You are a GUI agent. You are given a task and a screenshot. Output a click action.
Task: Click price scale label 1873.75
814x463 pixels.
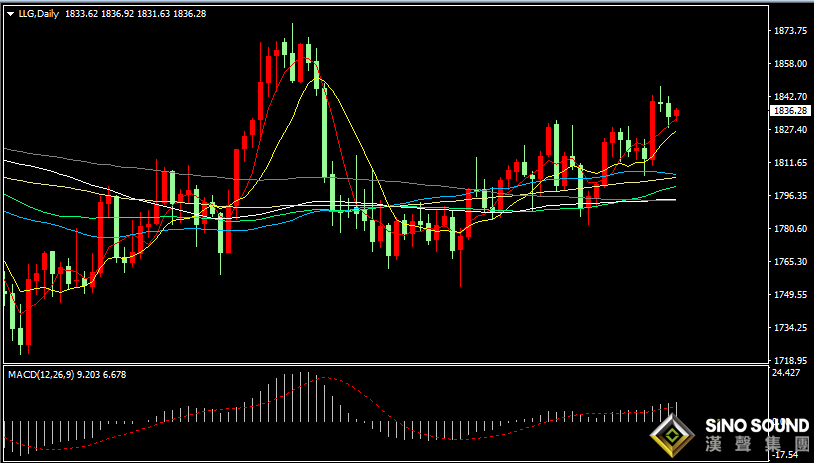790,31
